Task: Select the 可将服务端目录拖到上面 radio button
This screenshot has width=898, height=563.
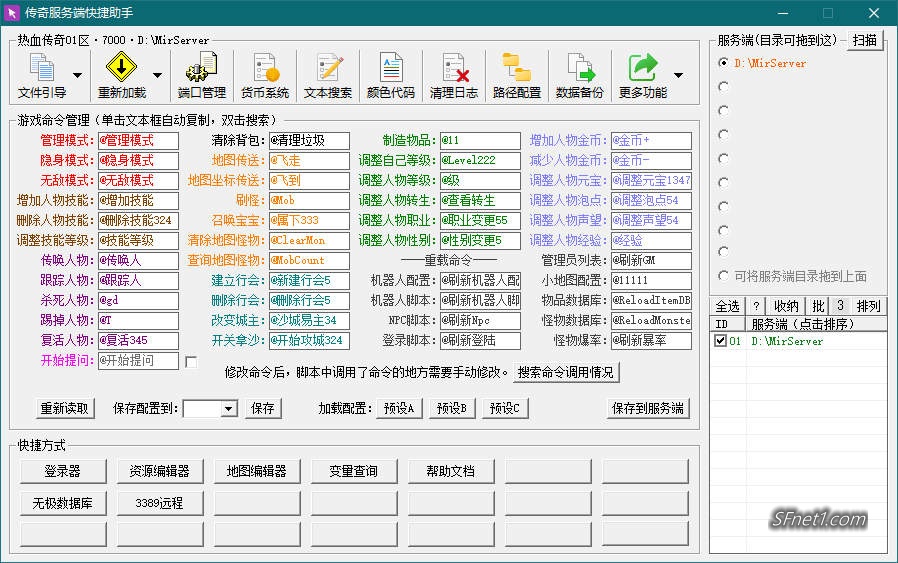Action: click(723, 276)
